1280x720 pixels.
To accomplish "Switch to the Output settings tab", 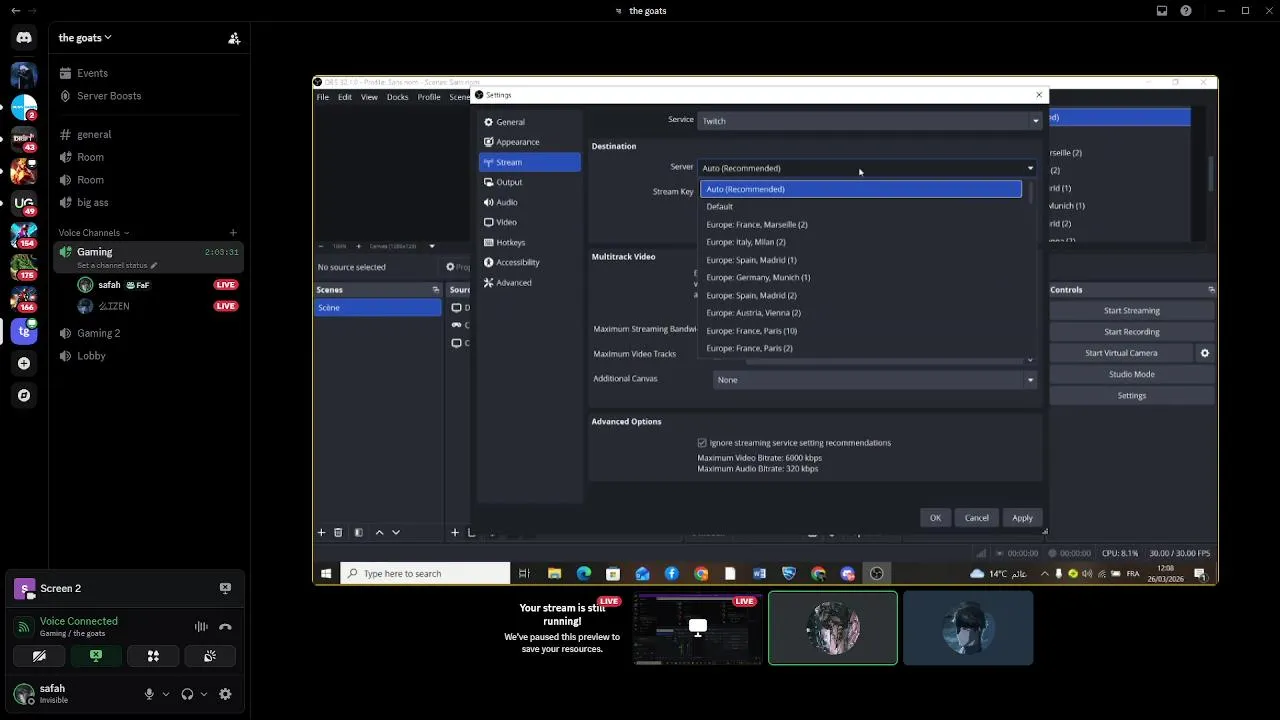I will point(530,182).
